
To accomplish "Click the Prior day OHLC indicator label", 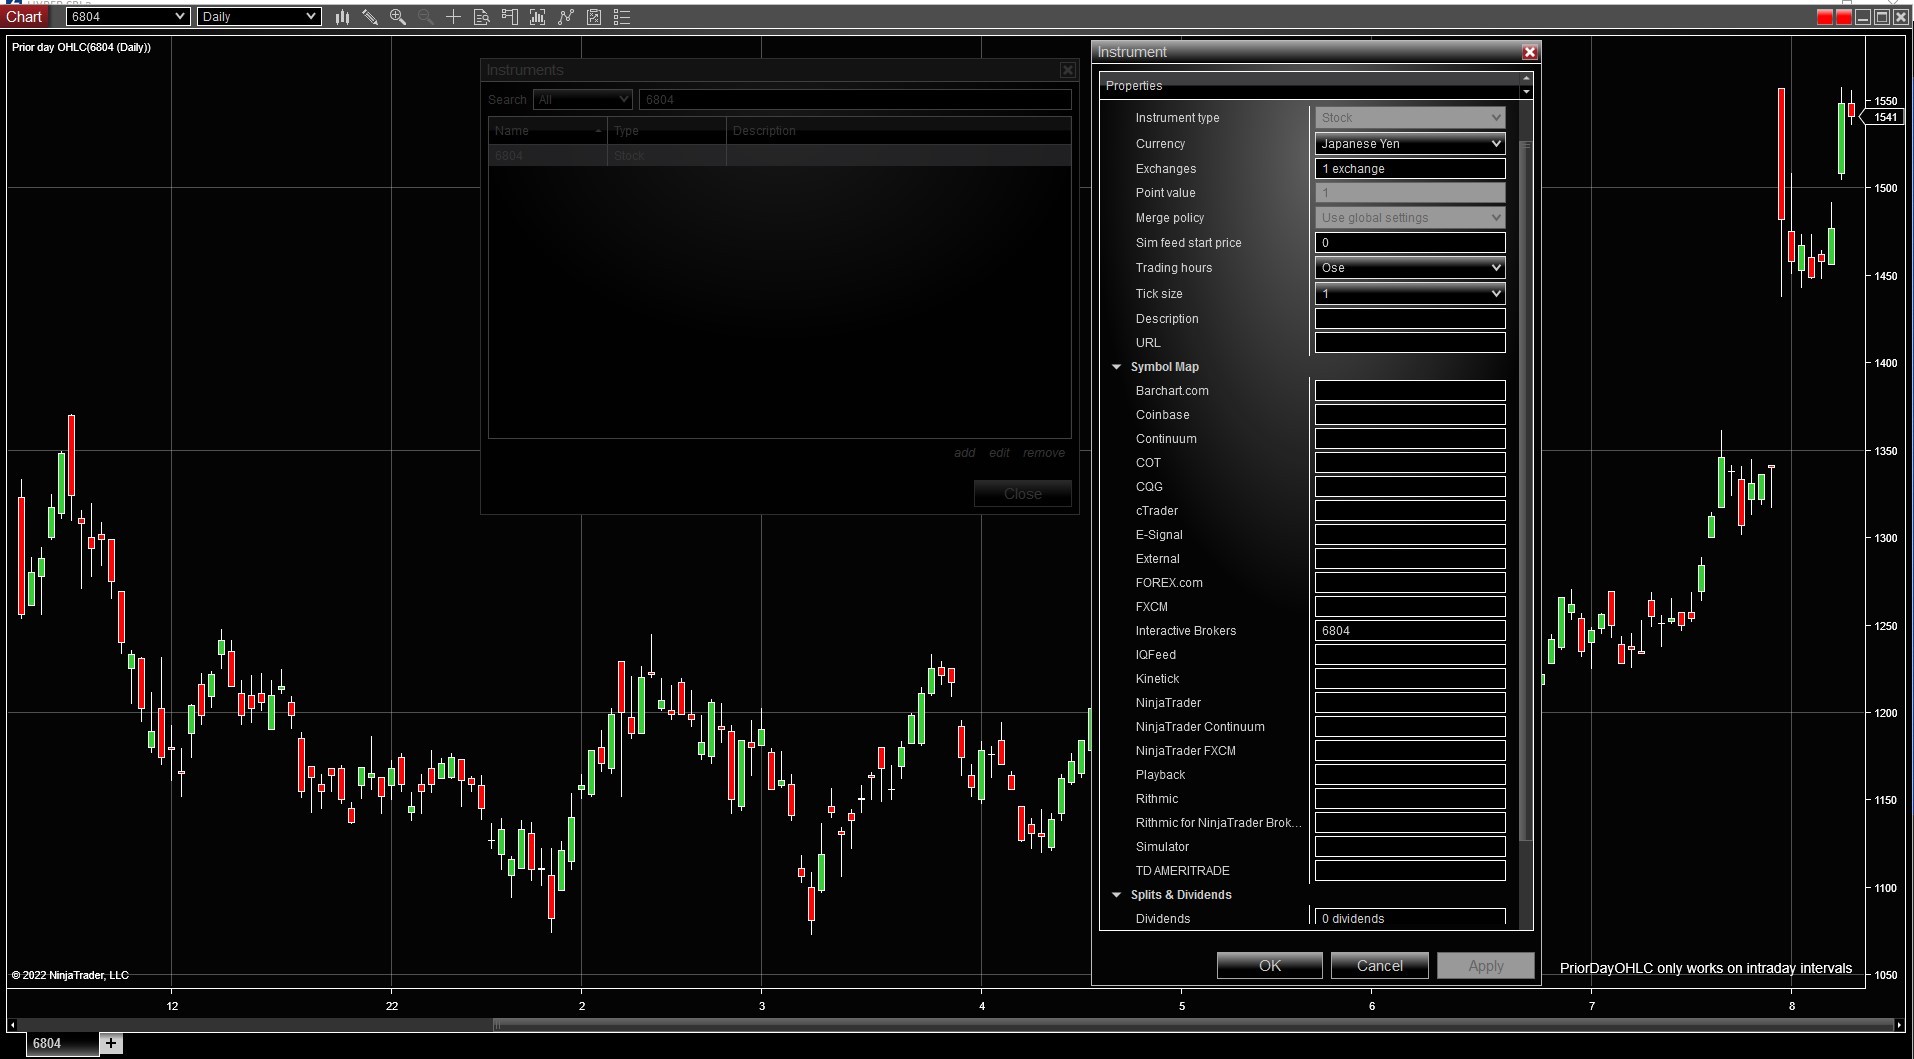I will tap(81, 47).
